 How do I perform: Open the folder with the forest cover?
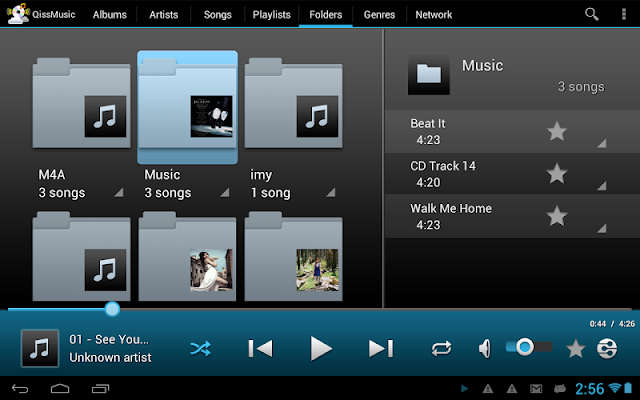293,256
